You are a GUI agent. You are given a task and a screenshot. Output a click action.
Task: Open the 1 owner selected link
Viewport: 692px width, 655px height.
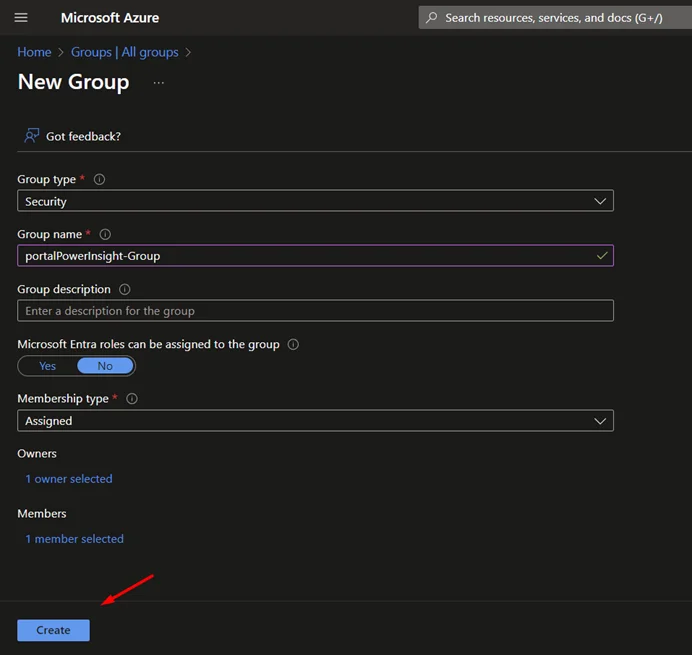pos(69,479)
